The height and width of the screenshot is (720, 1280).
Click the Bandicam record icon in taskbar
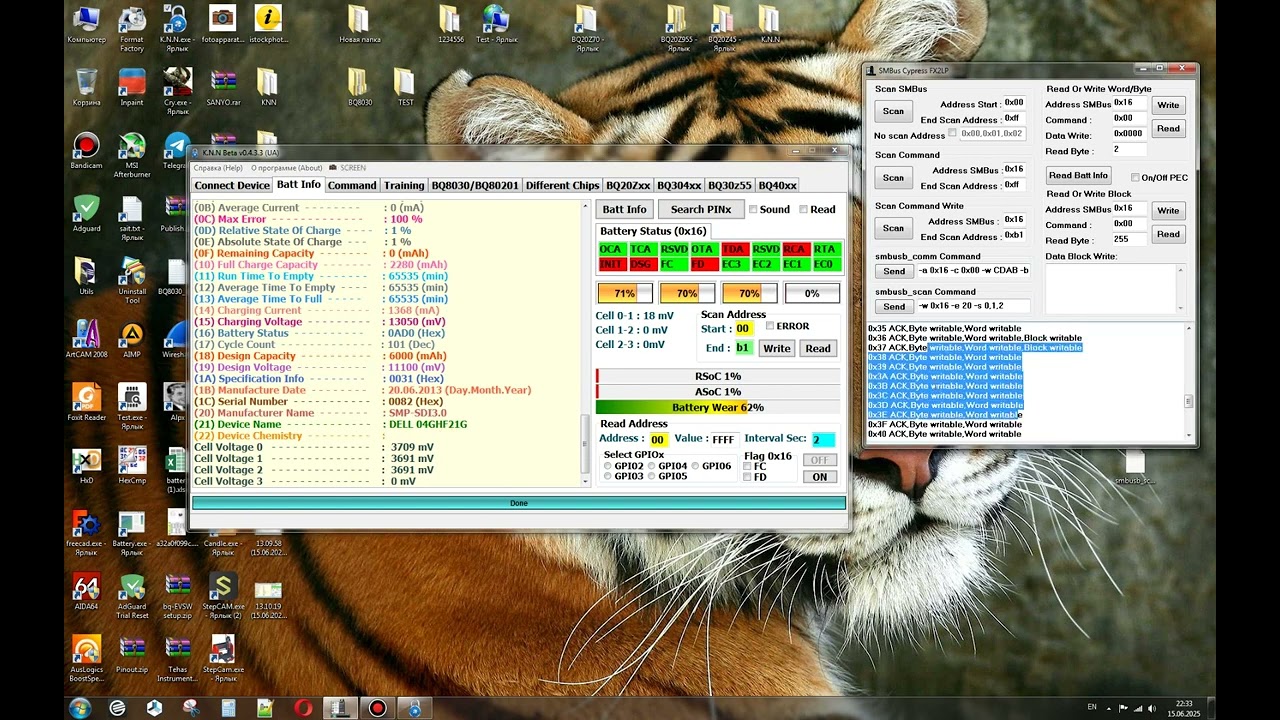tap(377, 708)
